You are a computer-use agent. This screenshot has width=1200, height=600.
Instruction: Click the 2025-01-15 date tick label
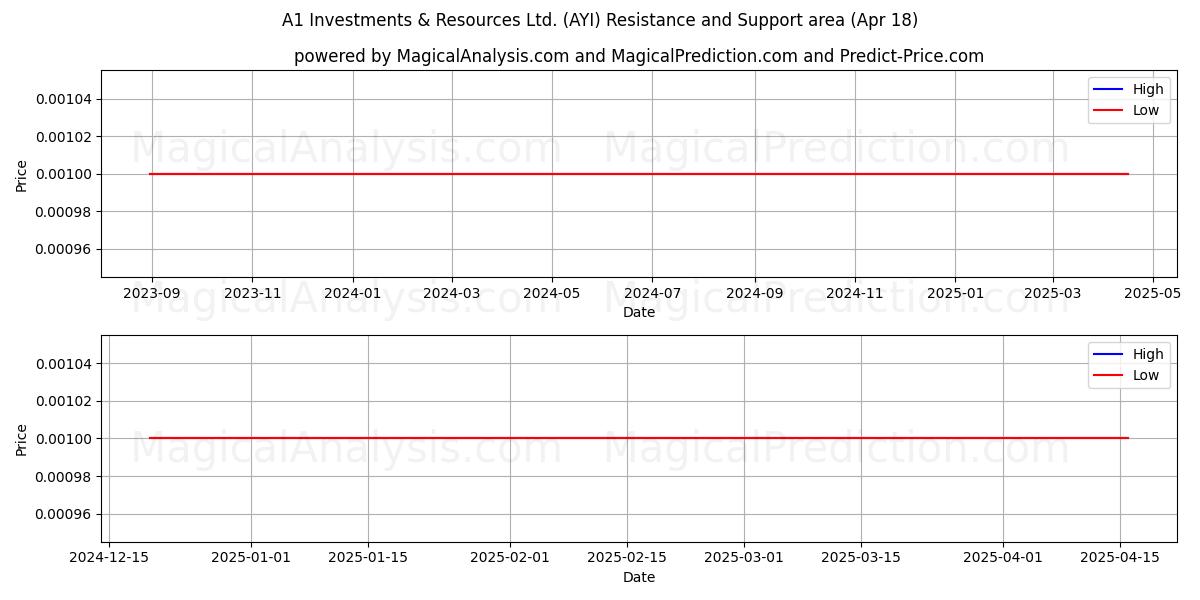tap(368, 558)
